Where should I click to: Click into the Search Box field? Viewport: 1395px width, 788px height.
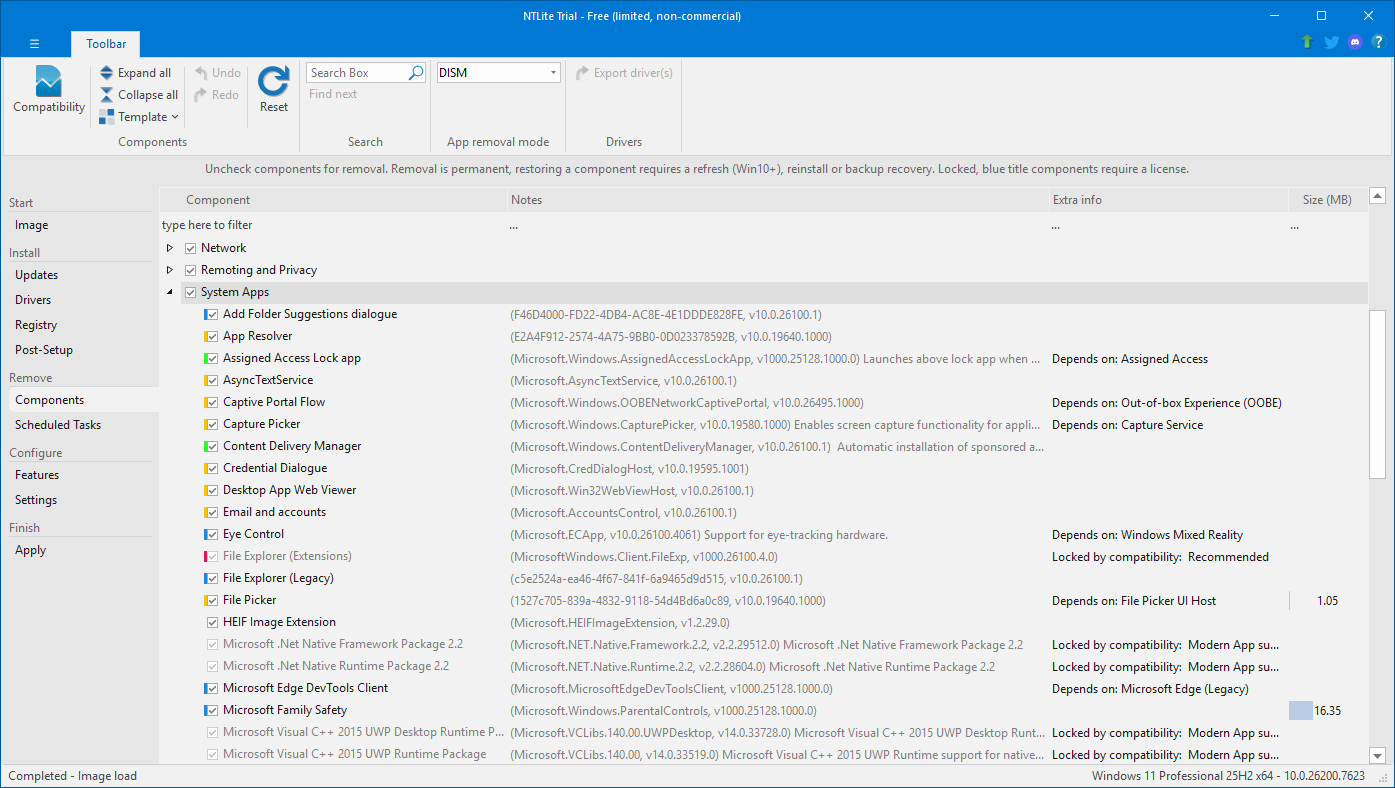point(357,73)
